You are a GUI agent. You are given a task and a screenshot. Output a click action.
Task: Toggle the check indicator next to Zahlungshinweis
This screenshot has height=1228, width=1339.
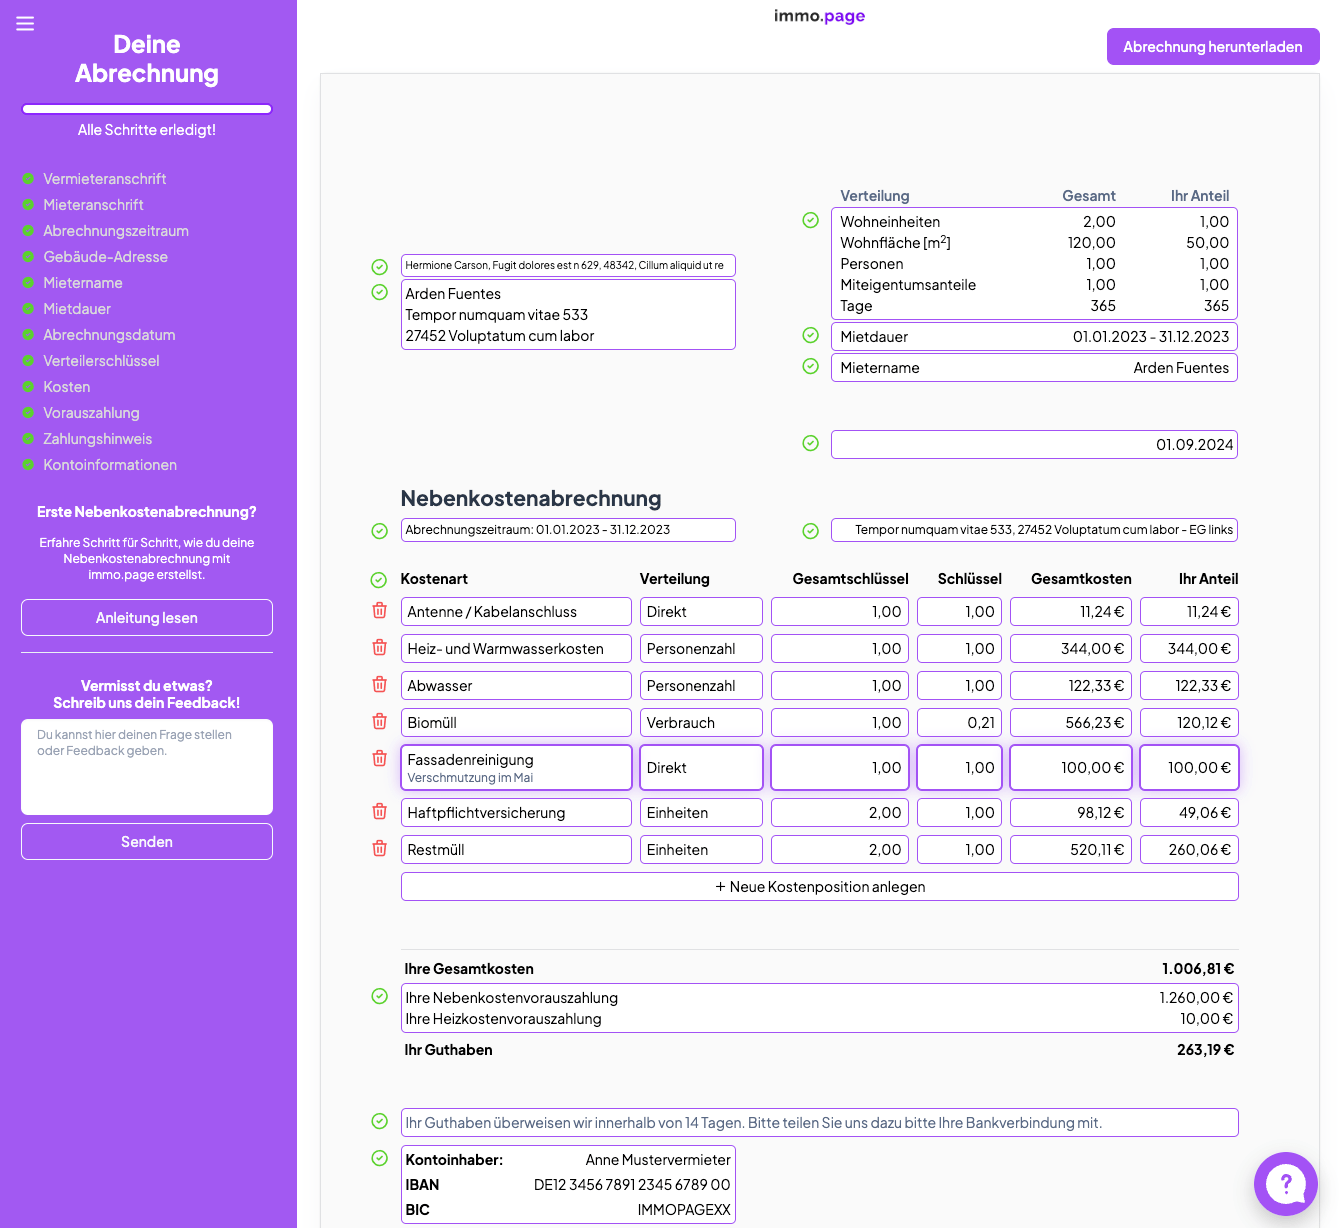pyautogui.click(x=27, y=438)
